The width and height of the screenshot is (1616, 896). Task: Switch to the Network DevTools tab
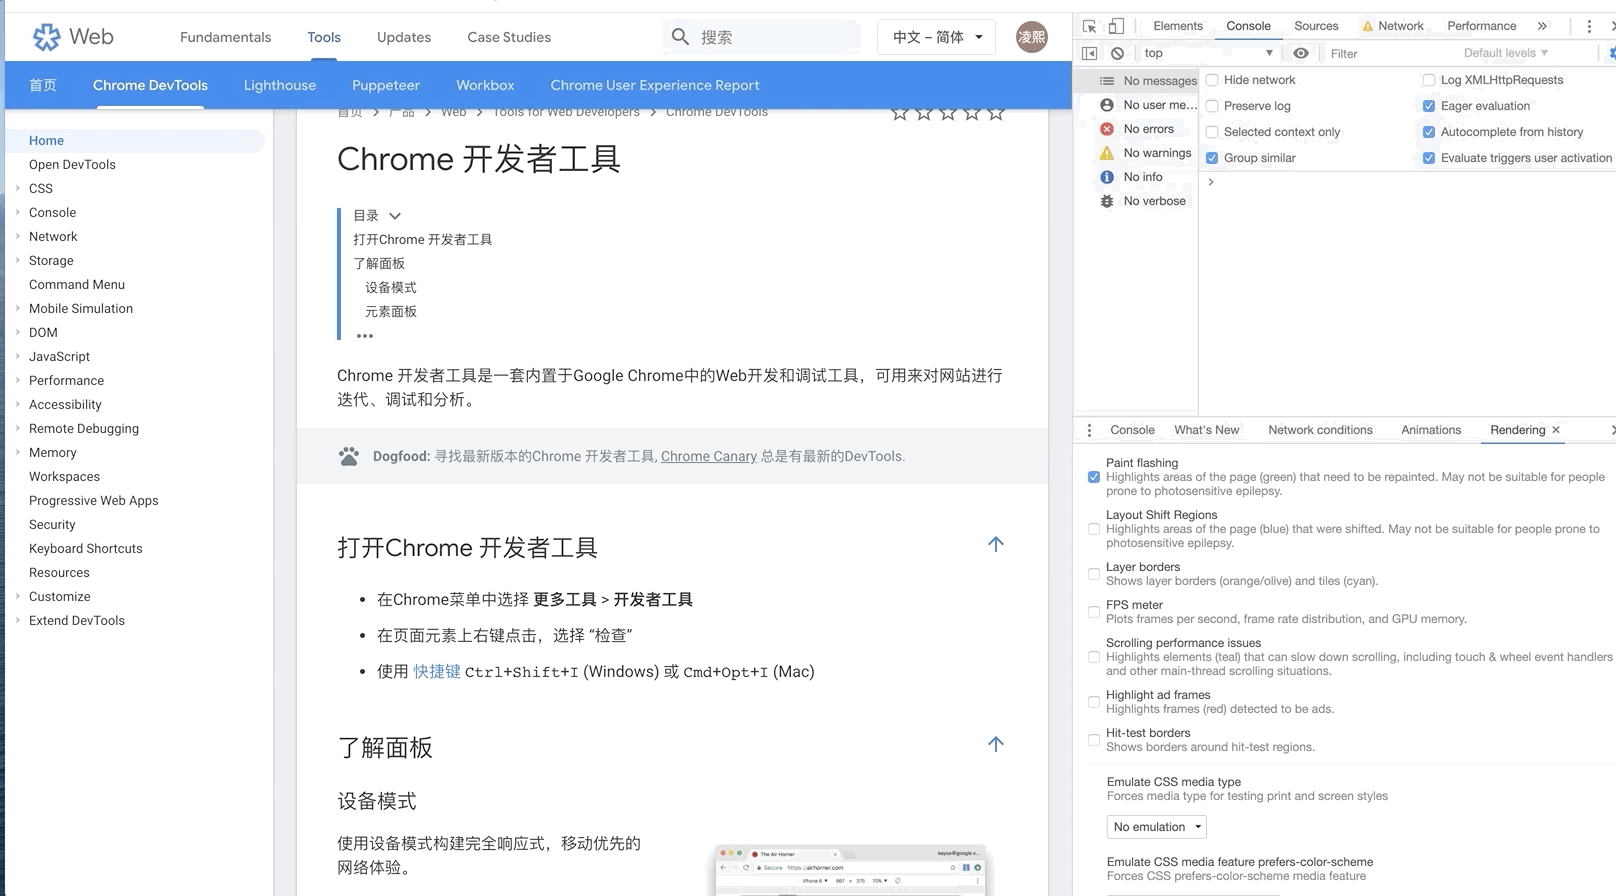[x=1393, y=26]
